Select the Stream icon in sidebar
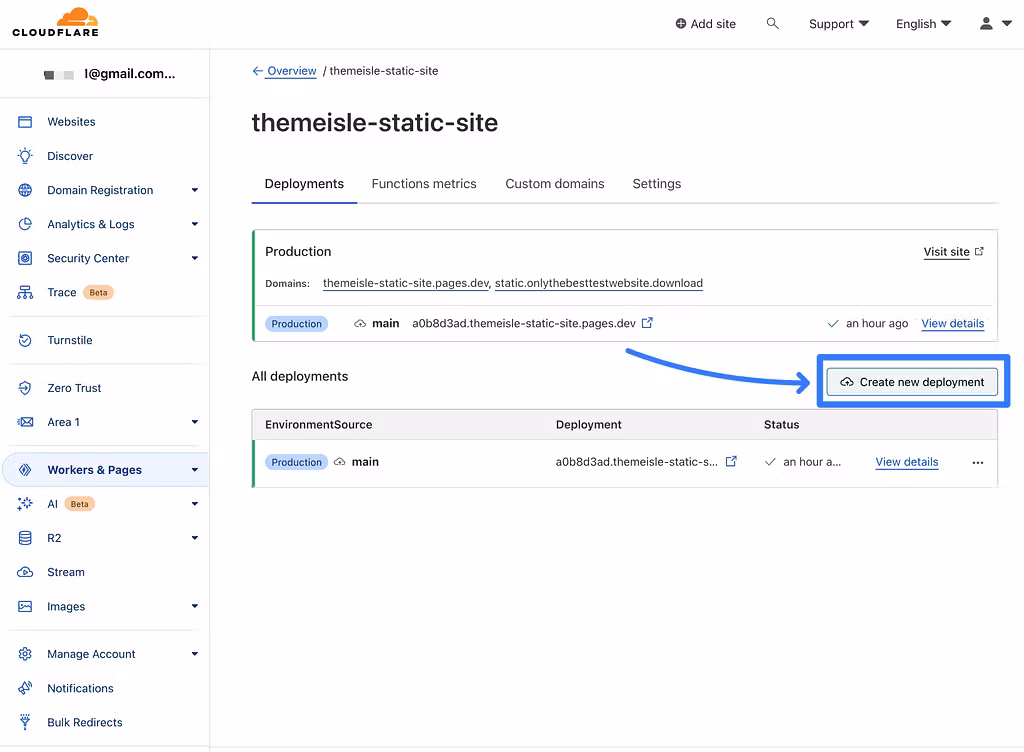This screenshot has height=752, width=1024. [x=27, y=572]
